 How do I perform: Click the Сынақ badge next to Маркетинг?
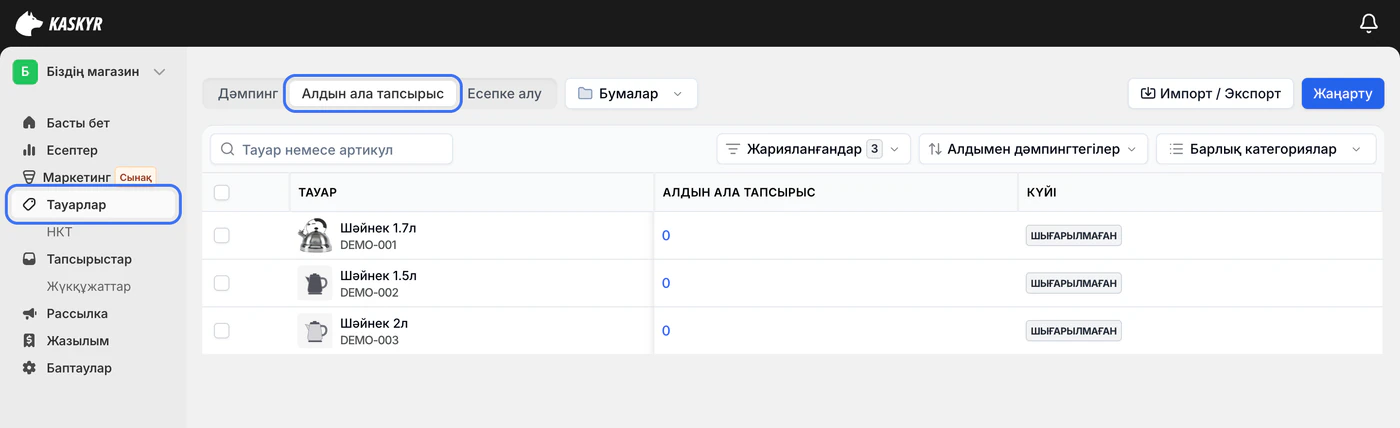pos(136,177)
